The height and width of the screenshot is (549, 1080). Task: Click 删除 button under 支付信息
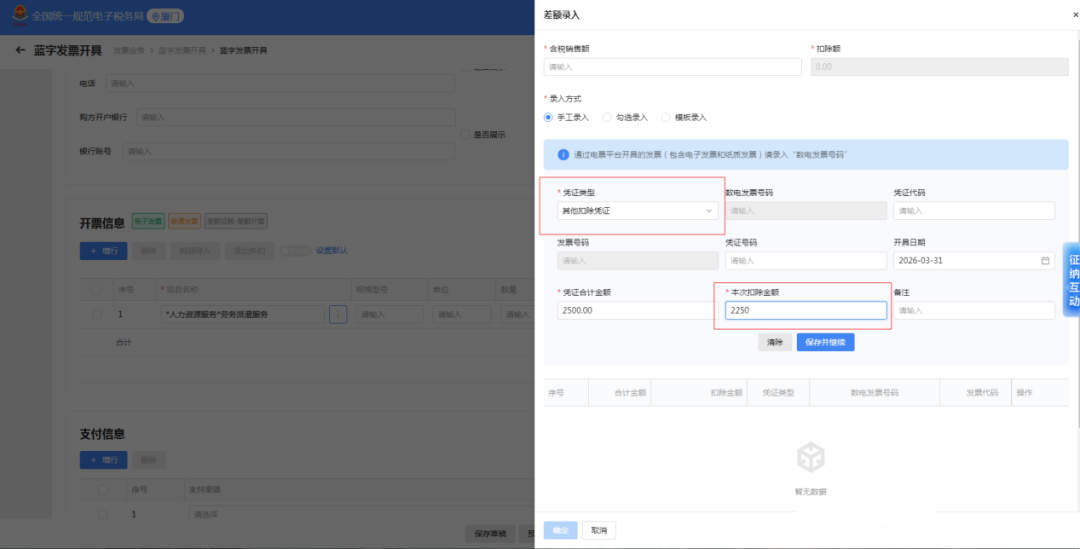pyautogui.click(x=149, y=460)
